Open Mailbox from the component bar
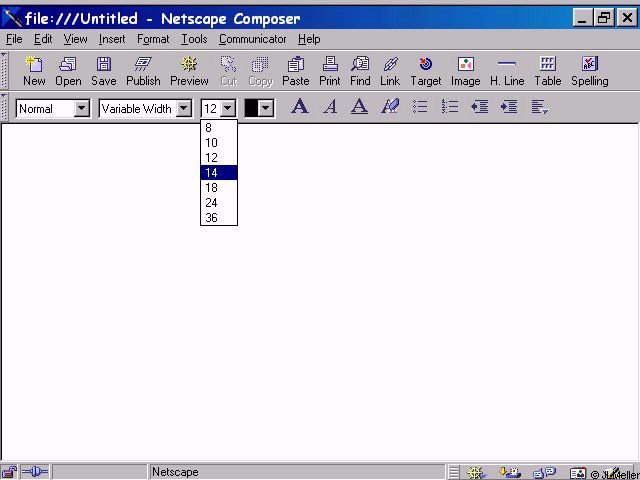The height and width of the screenshot is (480, 640). [509, 473]
